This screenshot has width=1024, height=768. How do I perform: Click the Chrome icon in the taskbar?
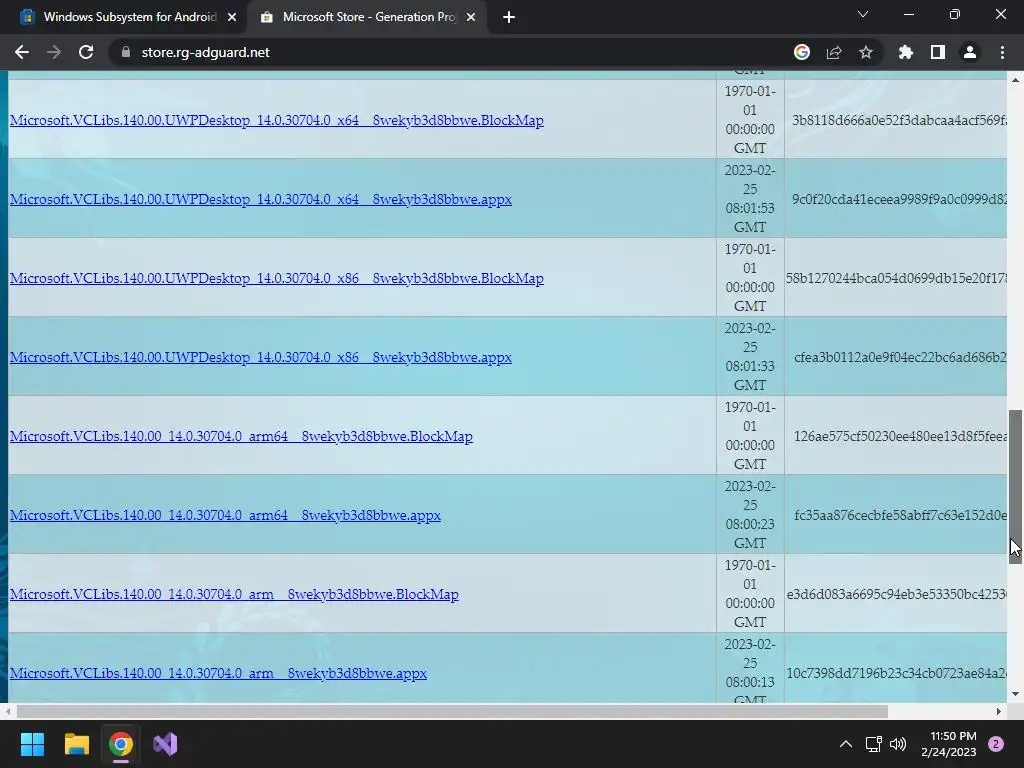click(121, 744)
